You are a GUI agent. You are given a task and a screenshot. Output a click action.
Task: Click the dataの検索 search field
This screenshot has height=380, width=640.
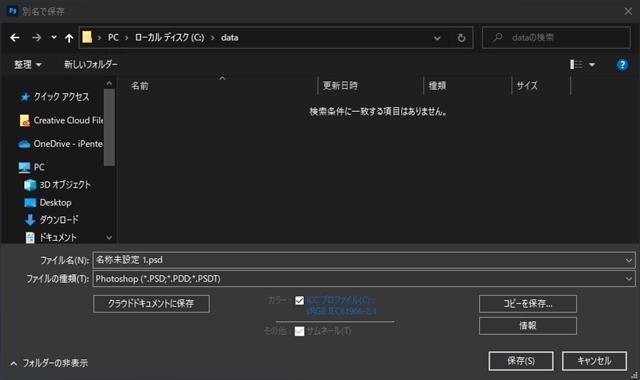point(556,38)
